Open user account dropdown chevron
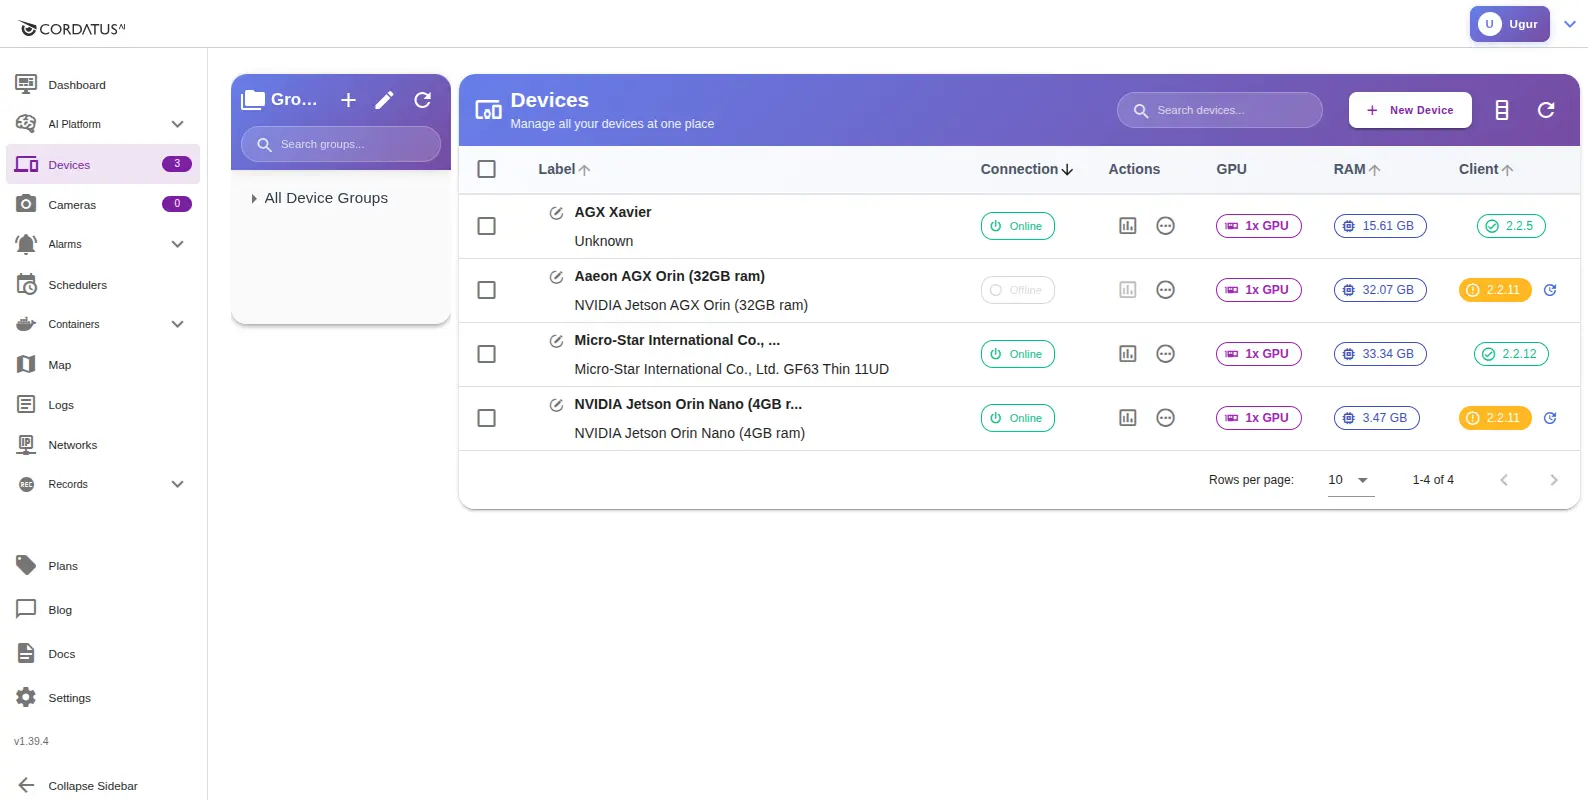This screenshot has width=1588, height=800. 1570,24
